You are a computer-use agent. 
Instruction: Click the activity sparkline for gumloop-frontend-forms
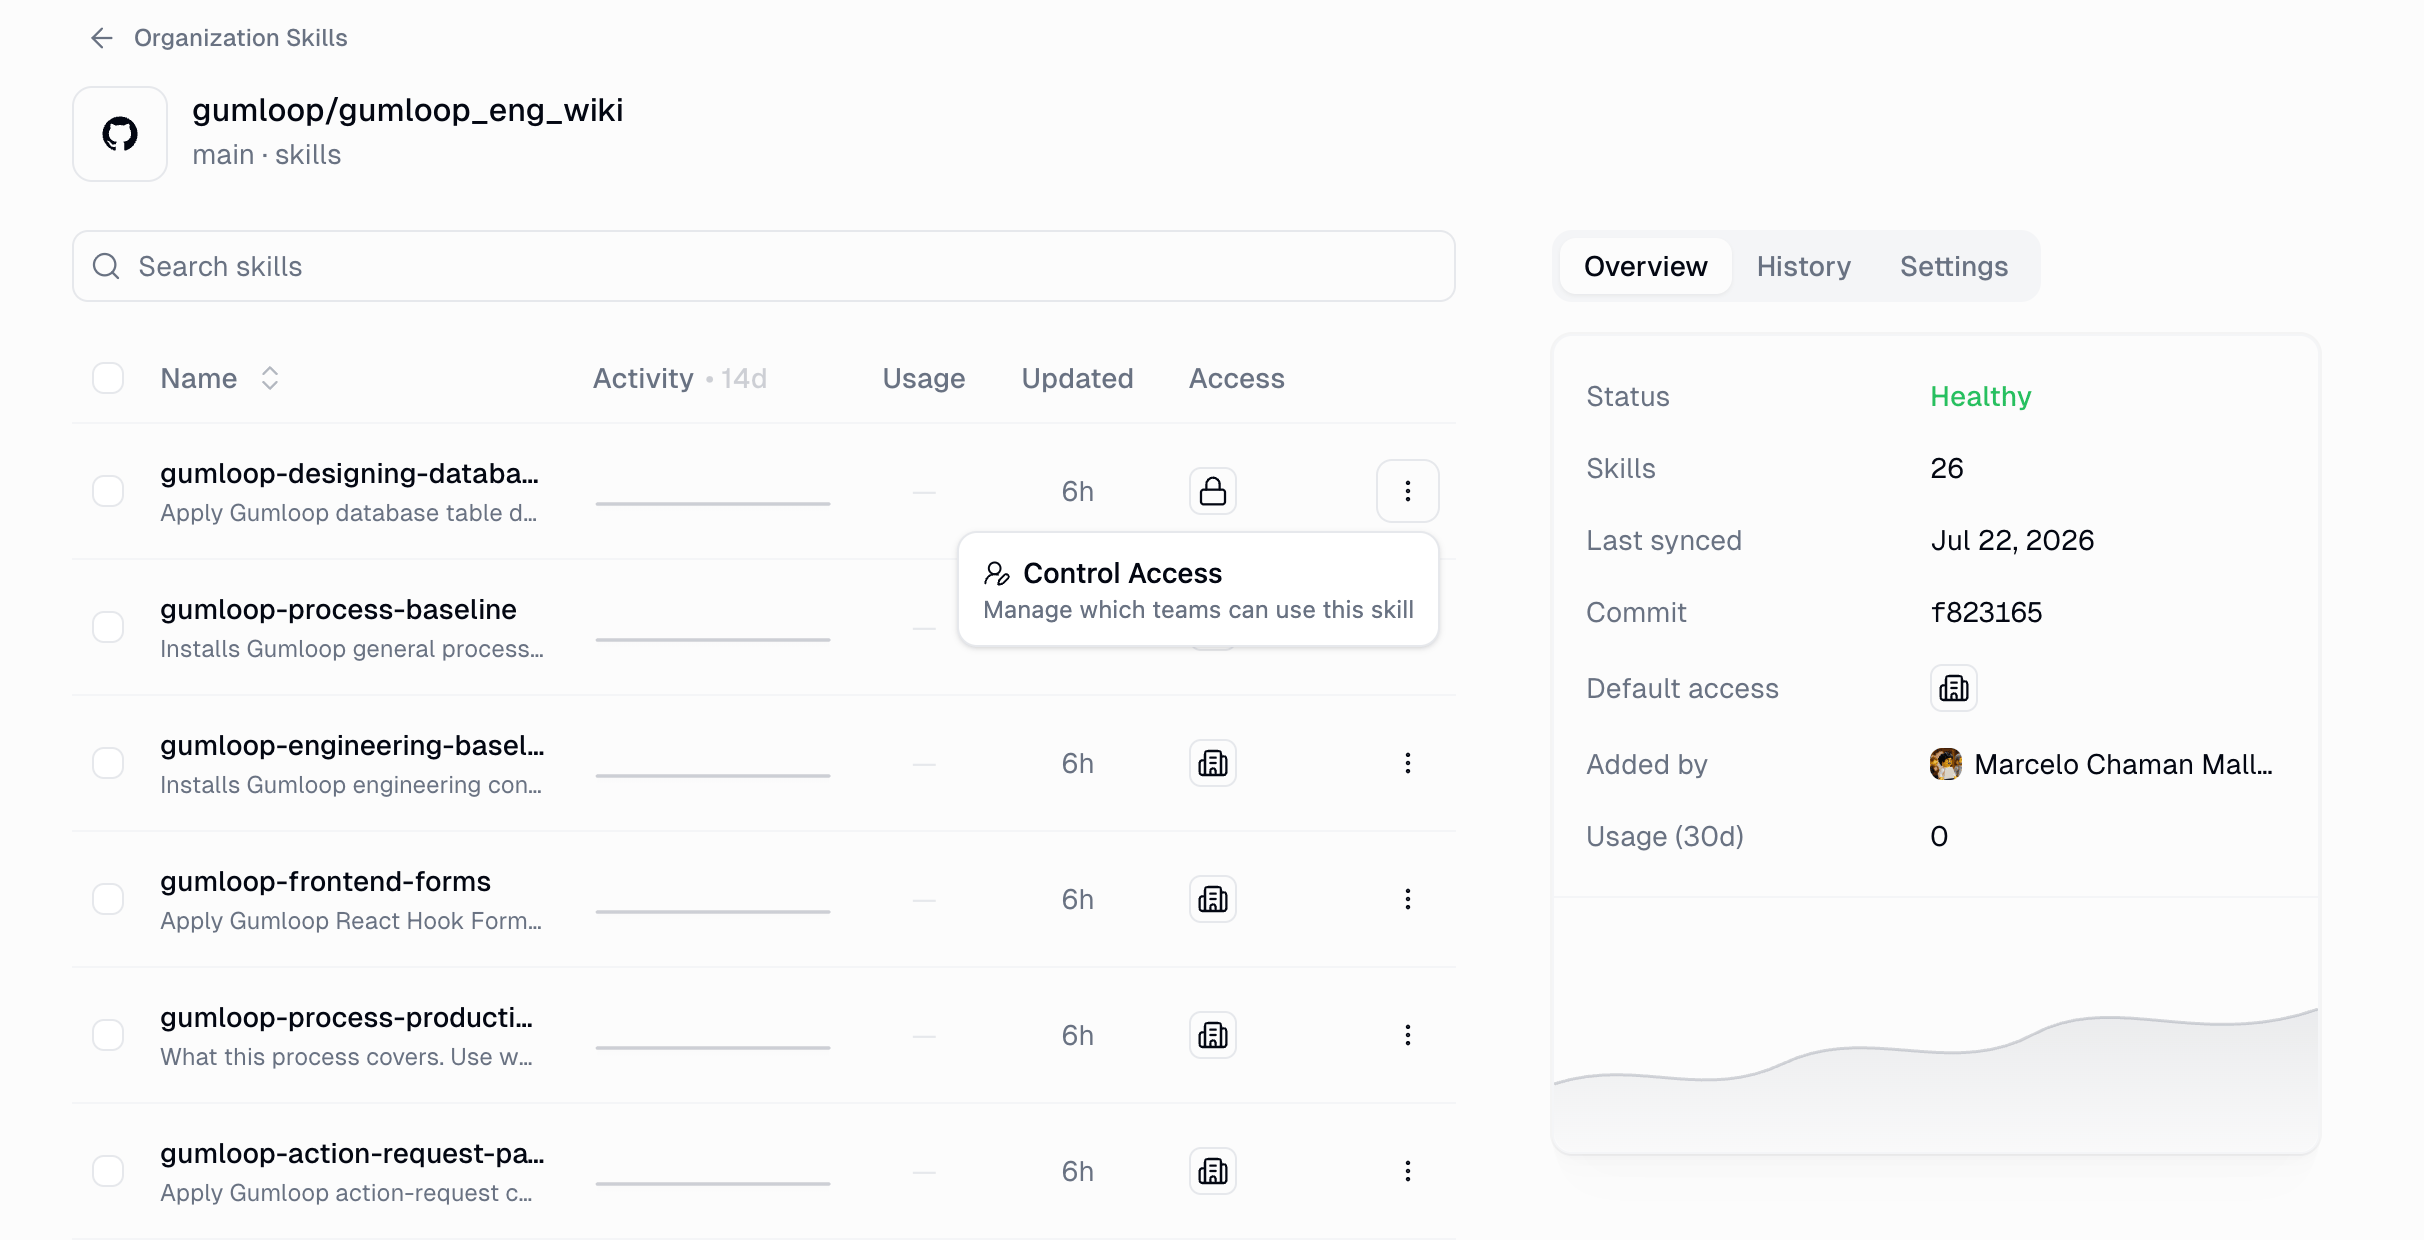(x=712, y=910)
